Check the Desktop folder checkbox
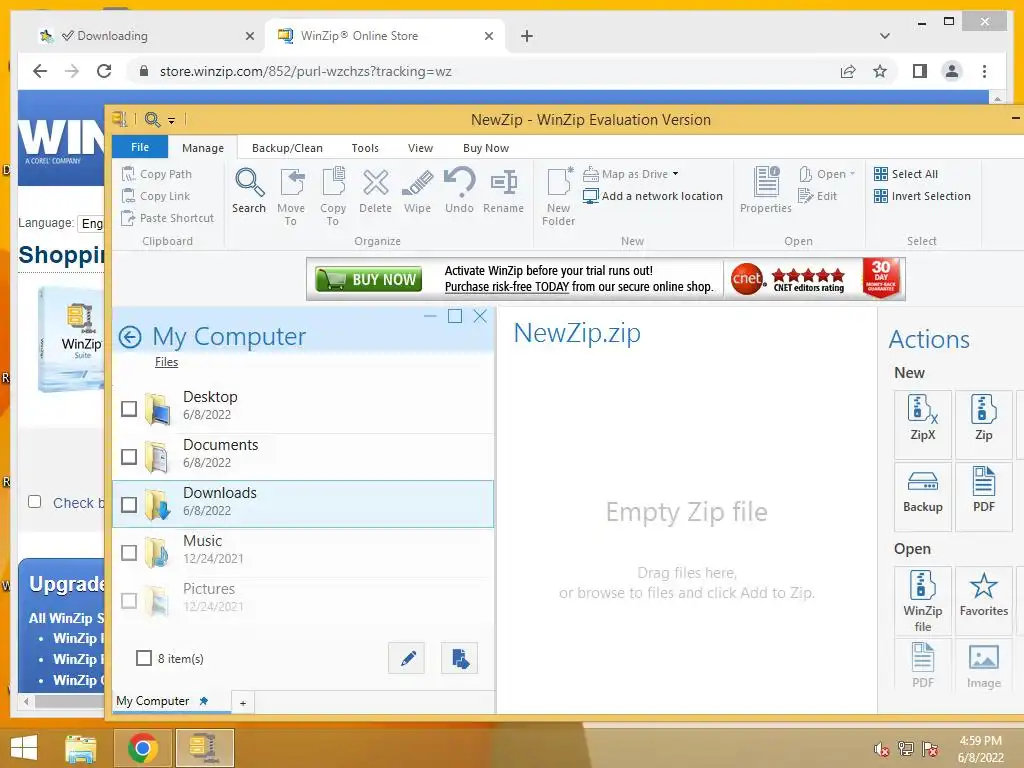 click(129, 409)
